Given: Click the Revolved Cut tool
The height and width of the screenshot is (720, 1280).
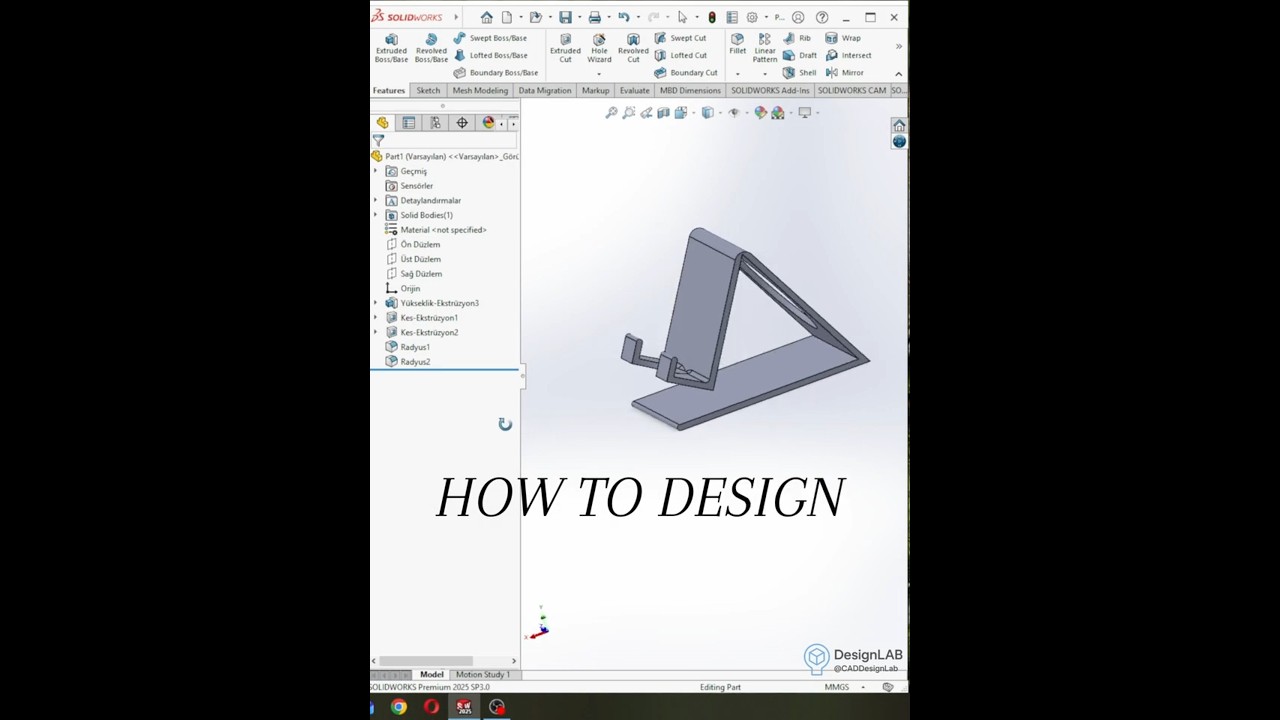Looking at the screenshot, I should [x=633, y=48].
